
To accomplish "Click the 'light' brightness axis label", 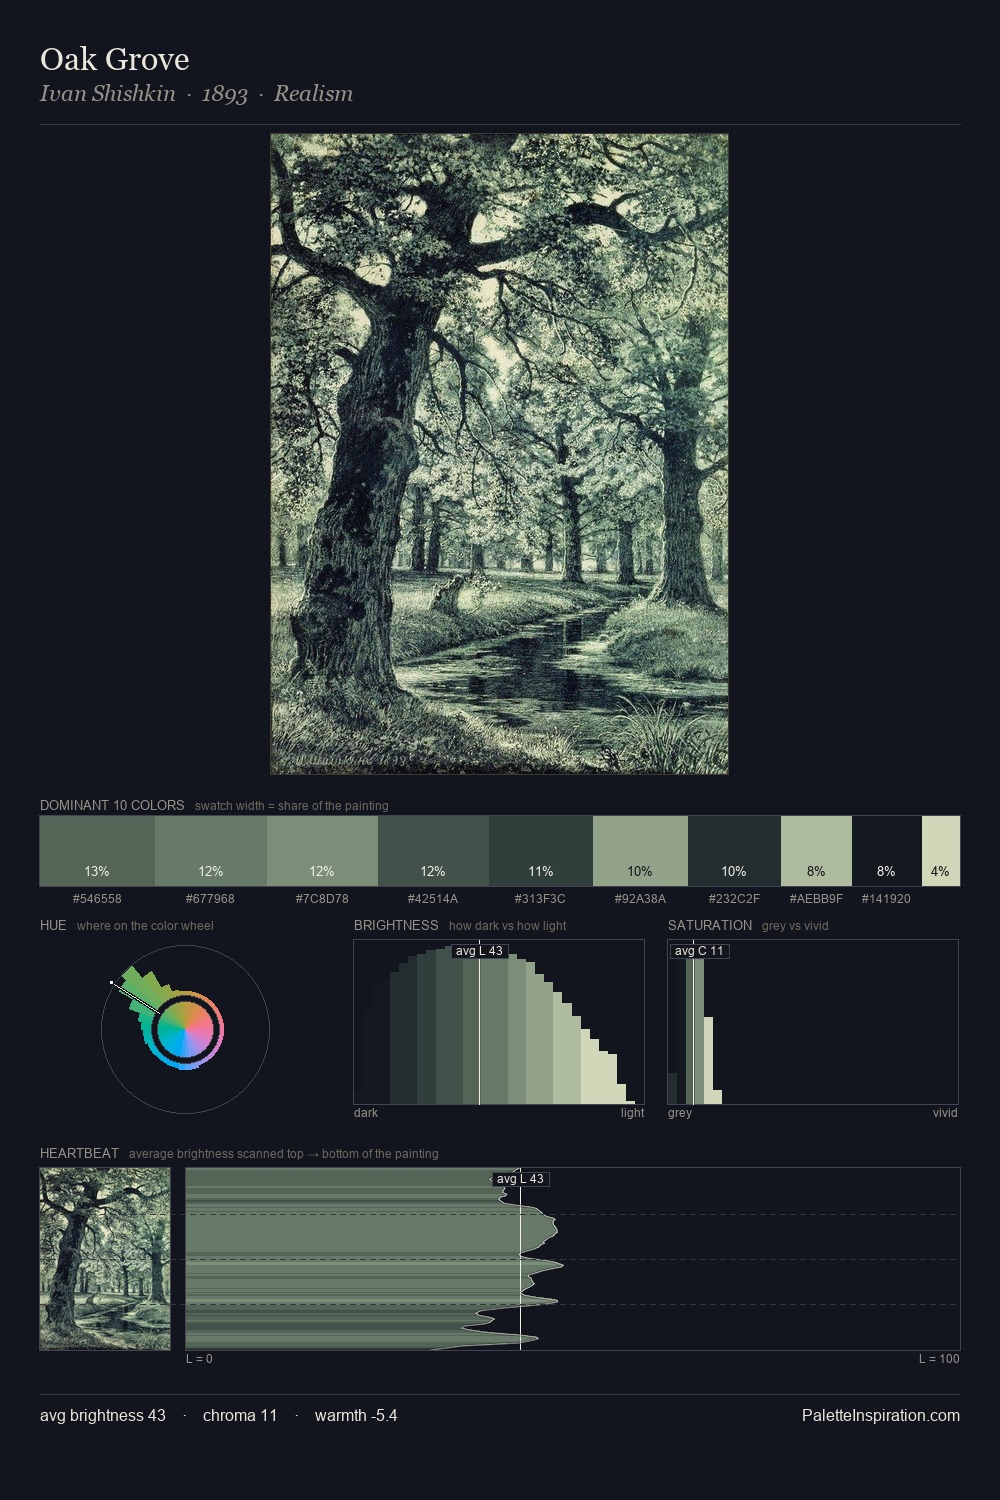I will pos(632,1112).
